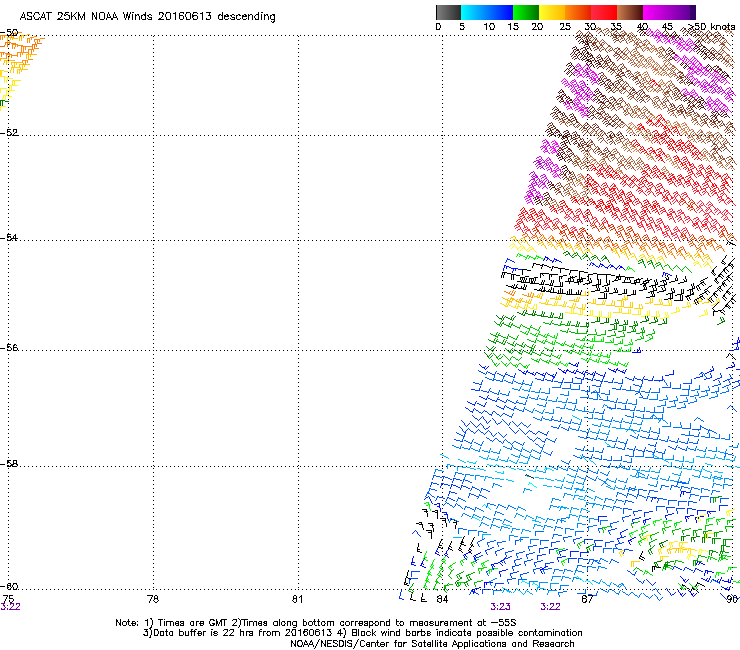Viewport: 740px width, 650px height.
Task: Click the purple '3:22' label below longitude 75
Action: (x=10, y=607)
